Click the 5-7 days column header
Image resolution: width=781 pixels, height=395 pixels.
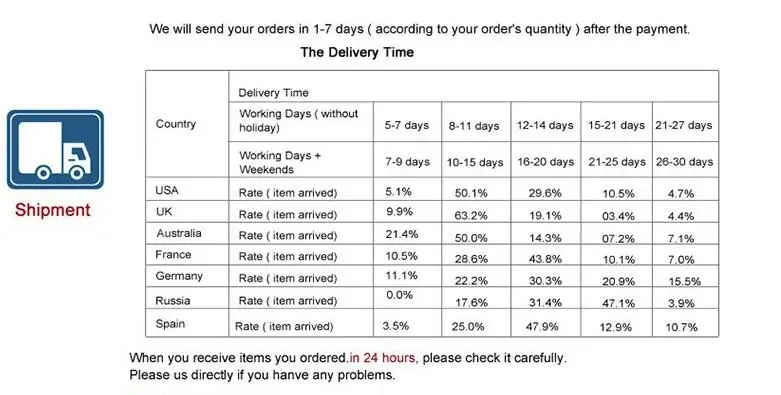coord(406,125)
